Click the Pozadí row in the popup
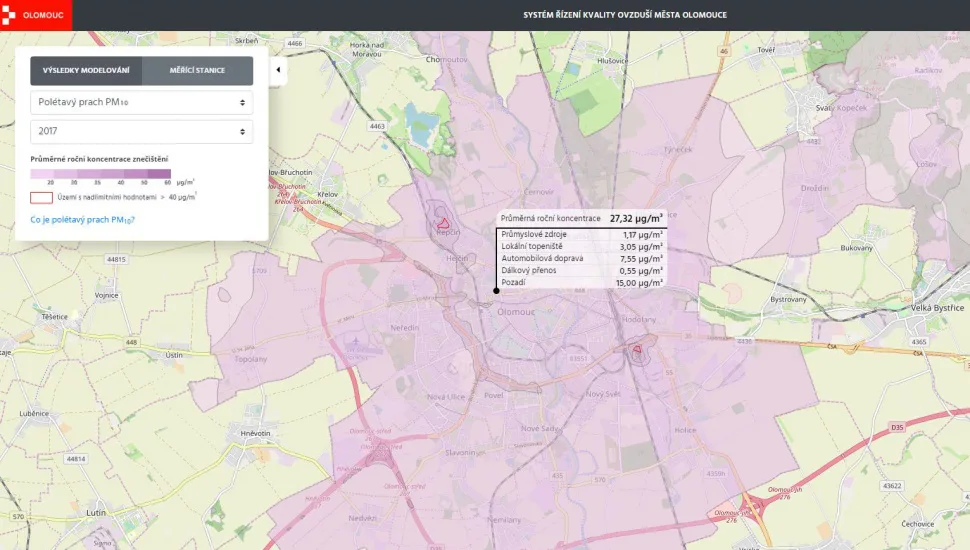The height and width of the screenshot is (550, 970). [582, 283]
